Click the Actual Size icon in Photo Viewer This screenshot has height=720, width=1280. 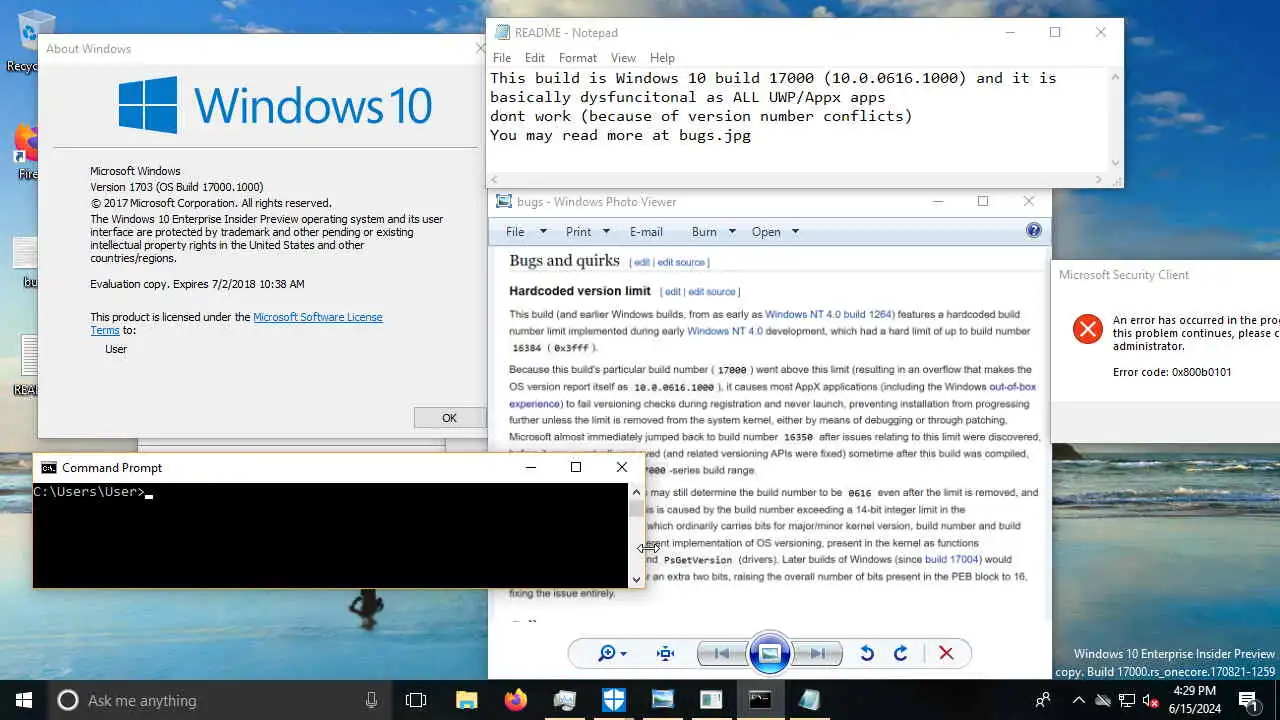click(665, 653)
